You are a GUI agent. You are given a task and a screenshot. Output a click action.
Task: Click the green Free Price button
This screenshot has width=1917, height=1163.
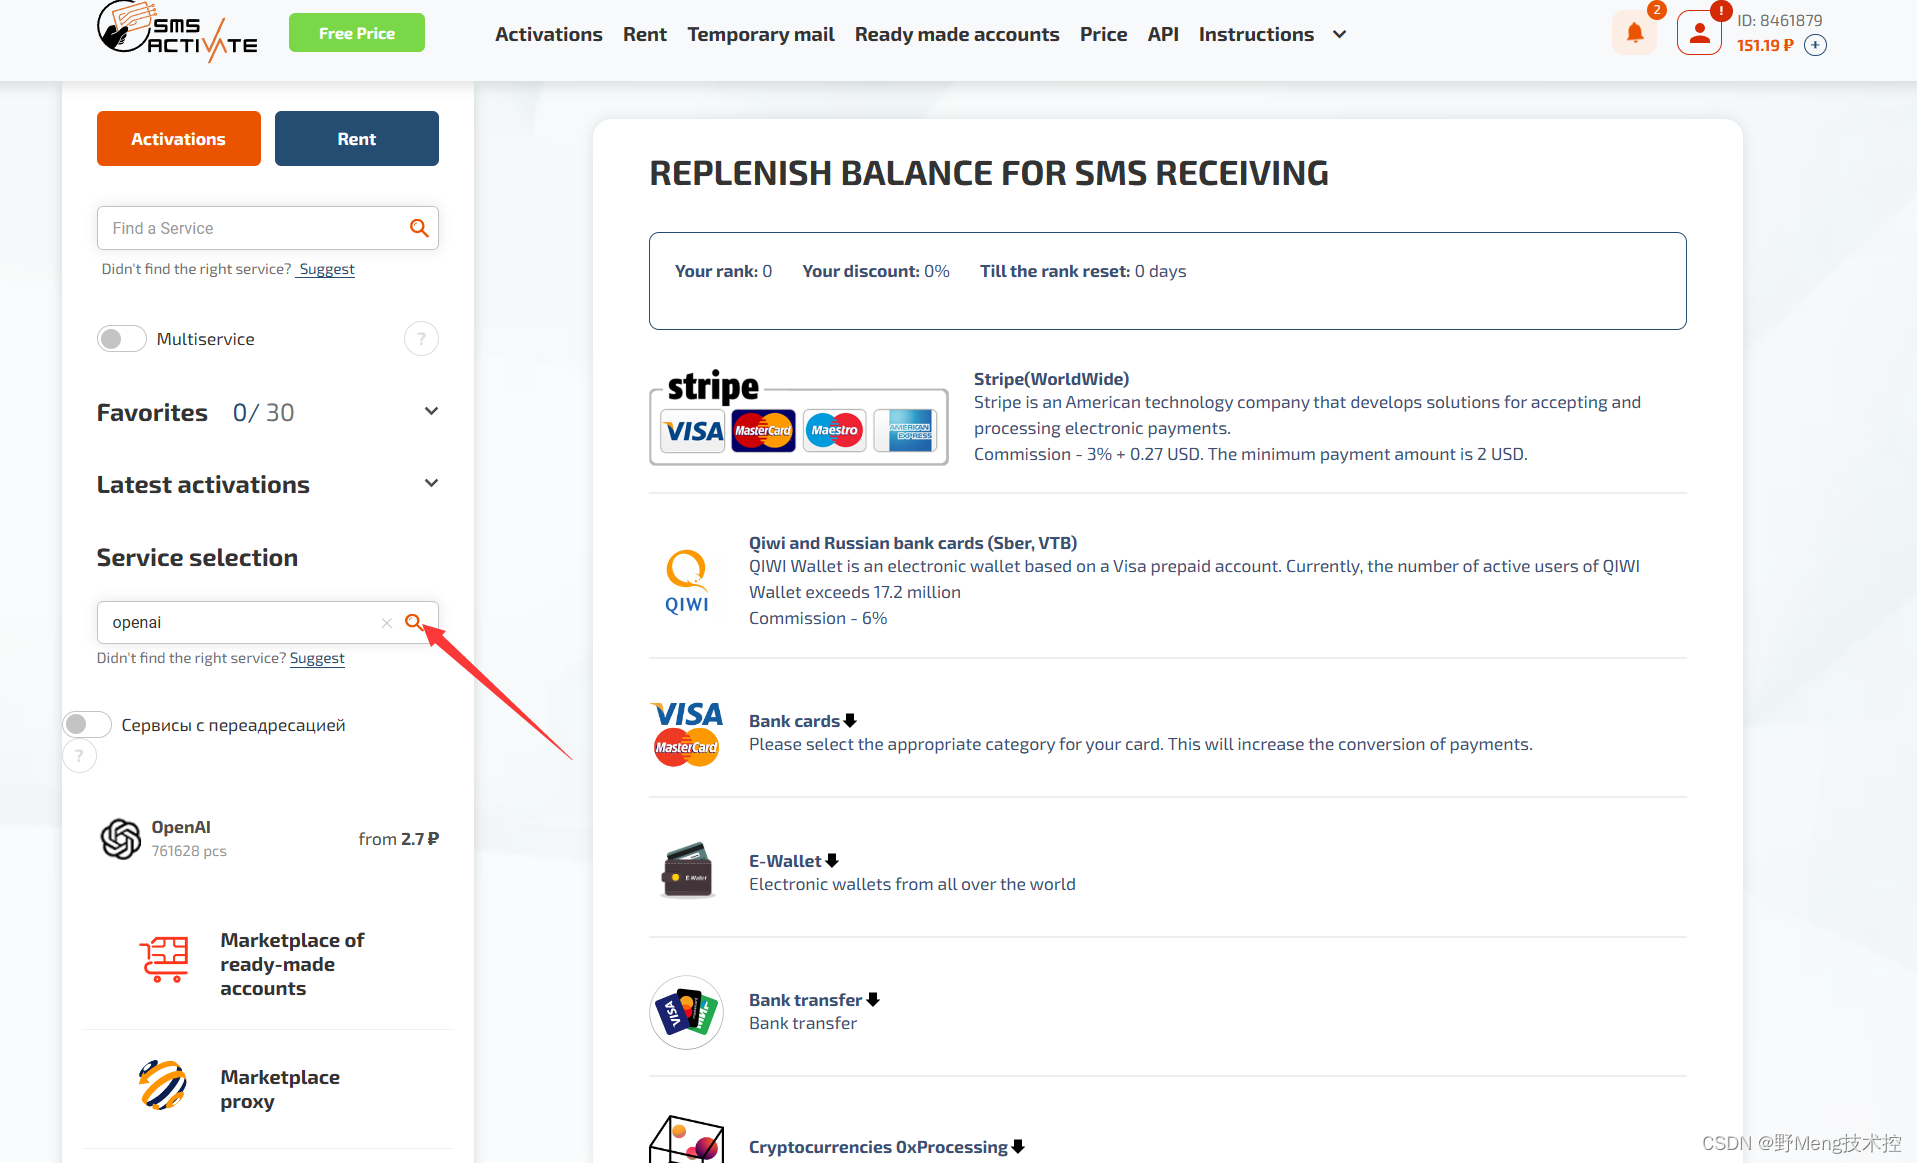click(x=357, y=33)
